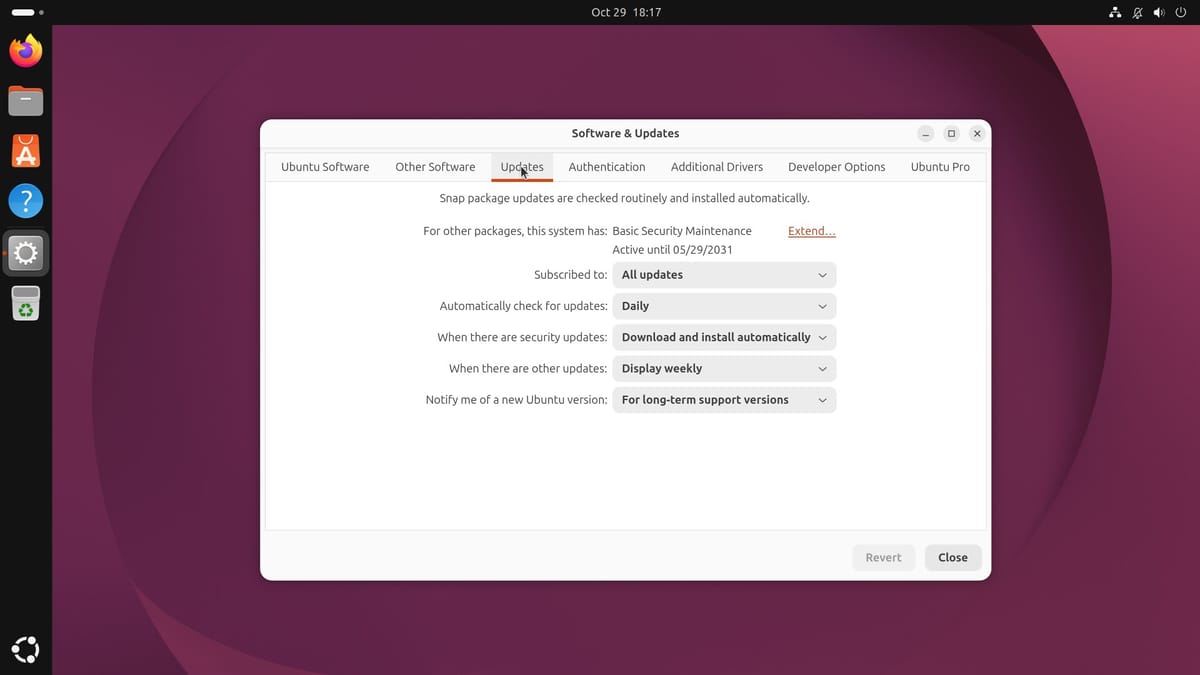Open the Authentication tab

[x=607, y=167]
